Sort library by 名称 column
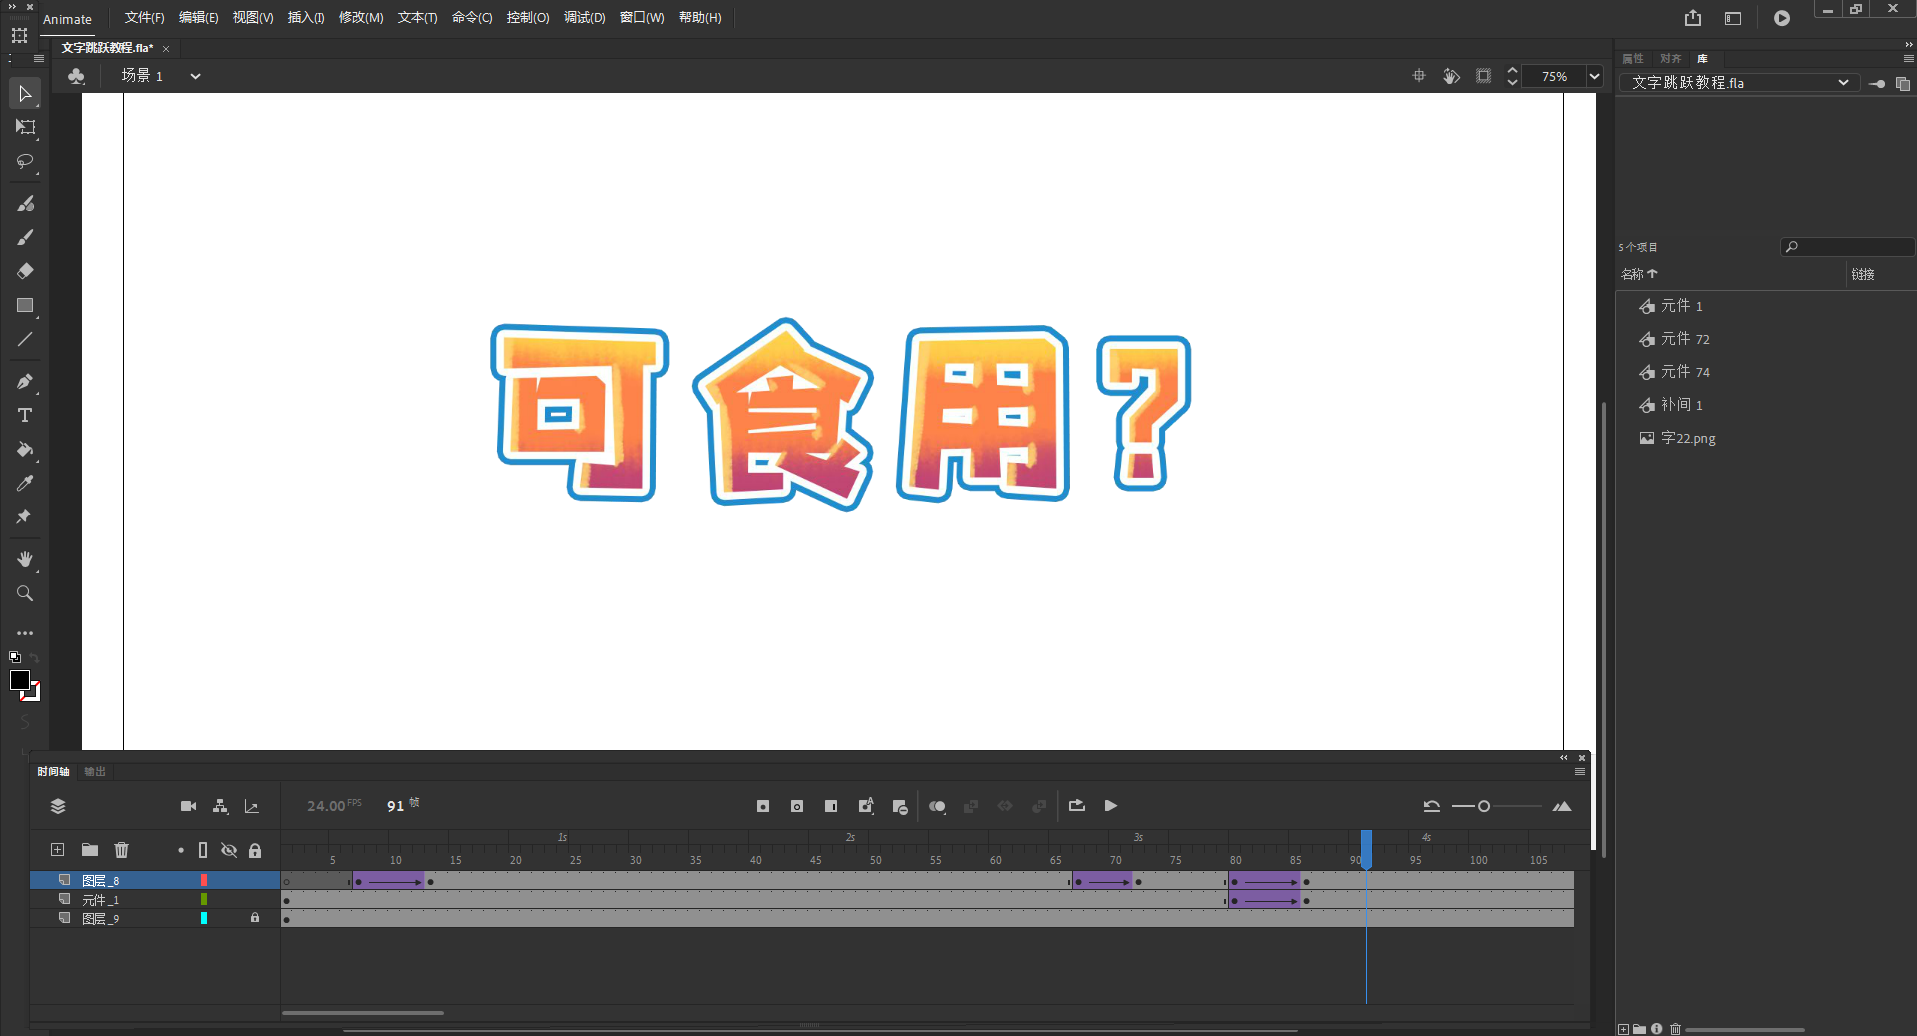1917x1036 pixels. [x=1639, y=274]
